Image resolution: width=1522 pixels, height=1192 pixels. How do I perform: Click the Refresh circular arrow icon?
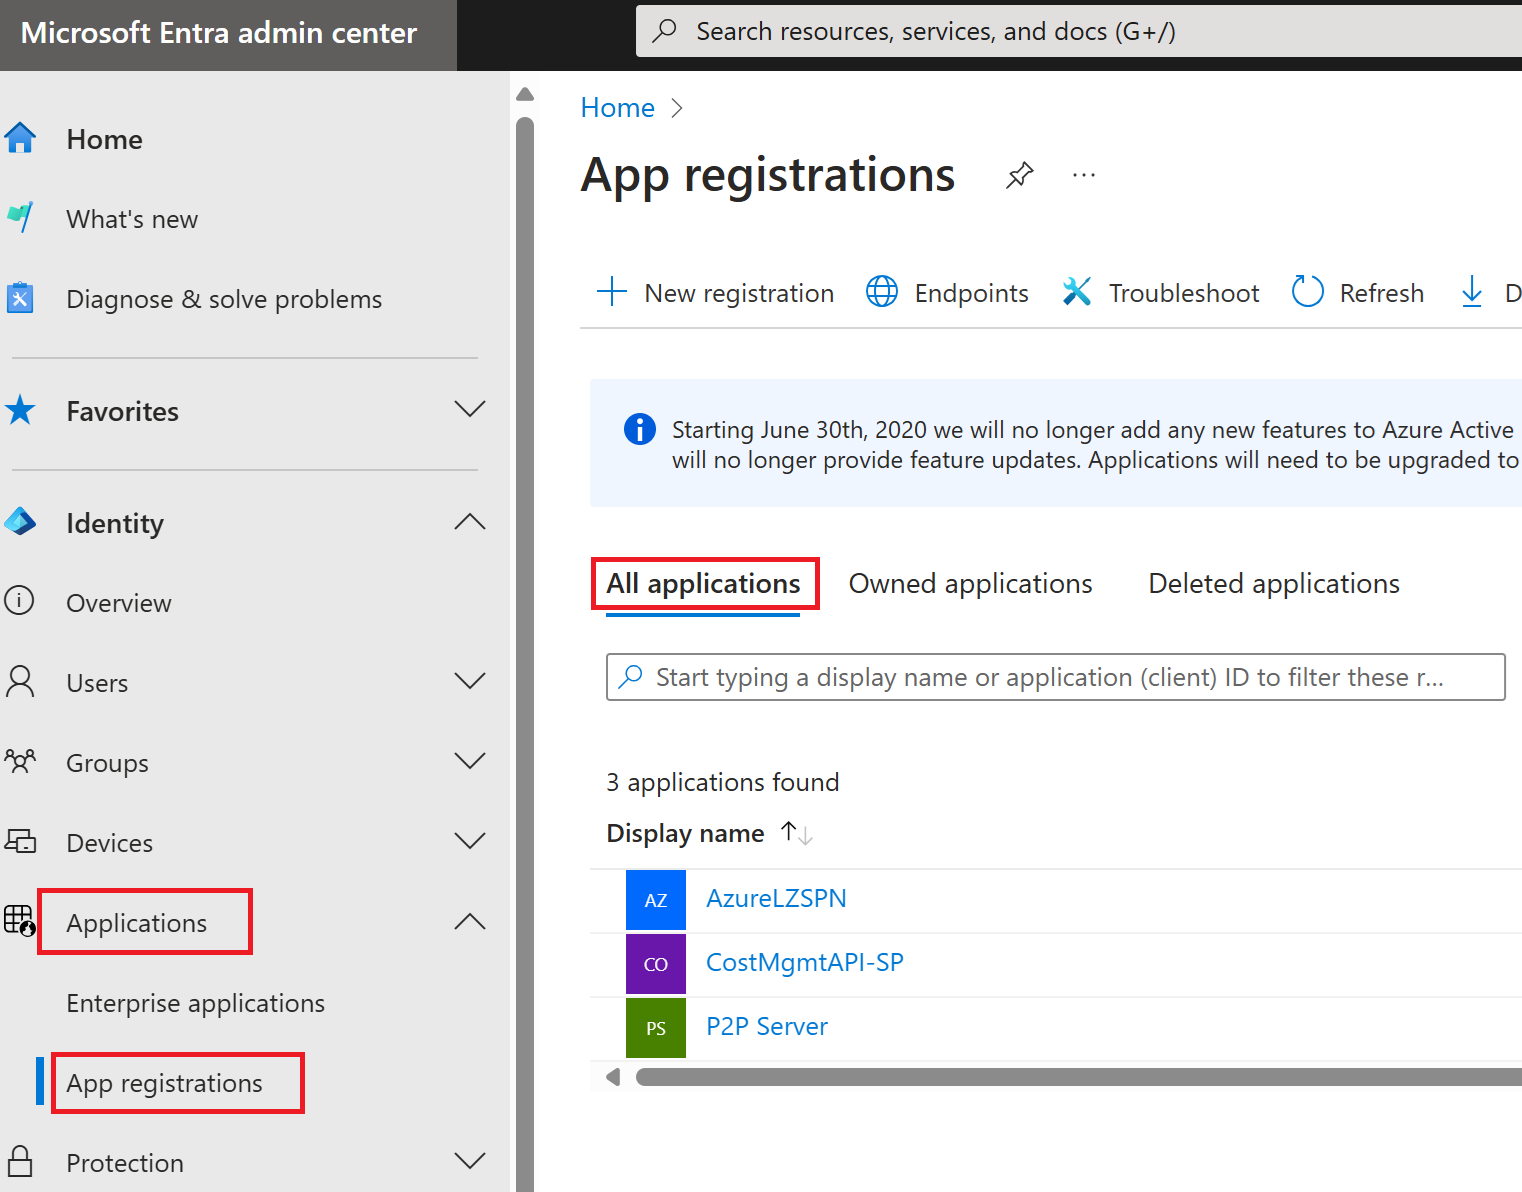click(x=1307, y=292)
